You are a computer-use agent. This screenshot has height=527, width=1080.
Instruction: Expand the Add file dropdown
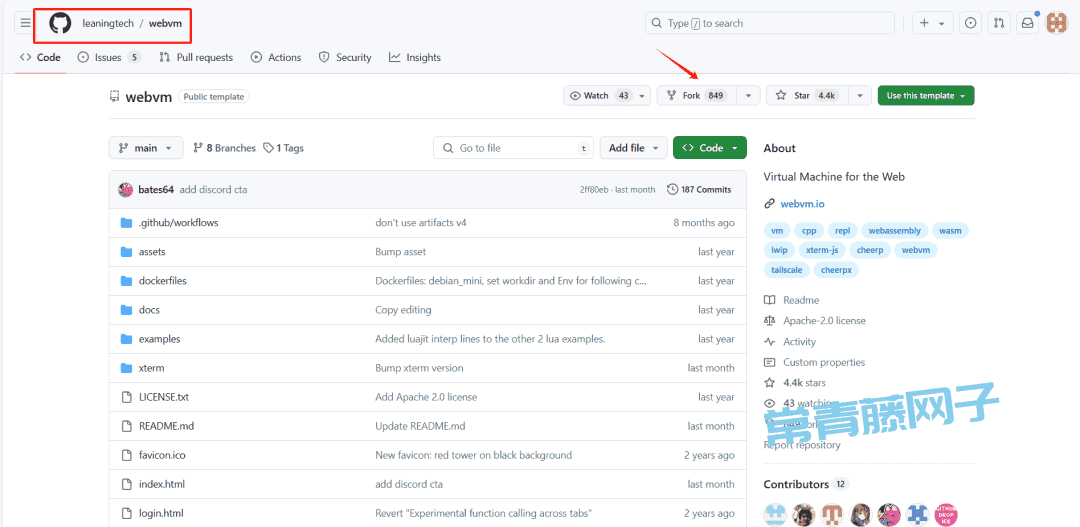634,148
